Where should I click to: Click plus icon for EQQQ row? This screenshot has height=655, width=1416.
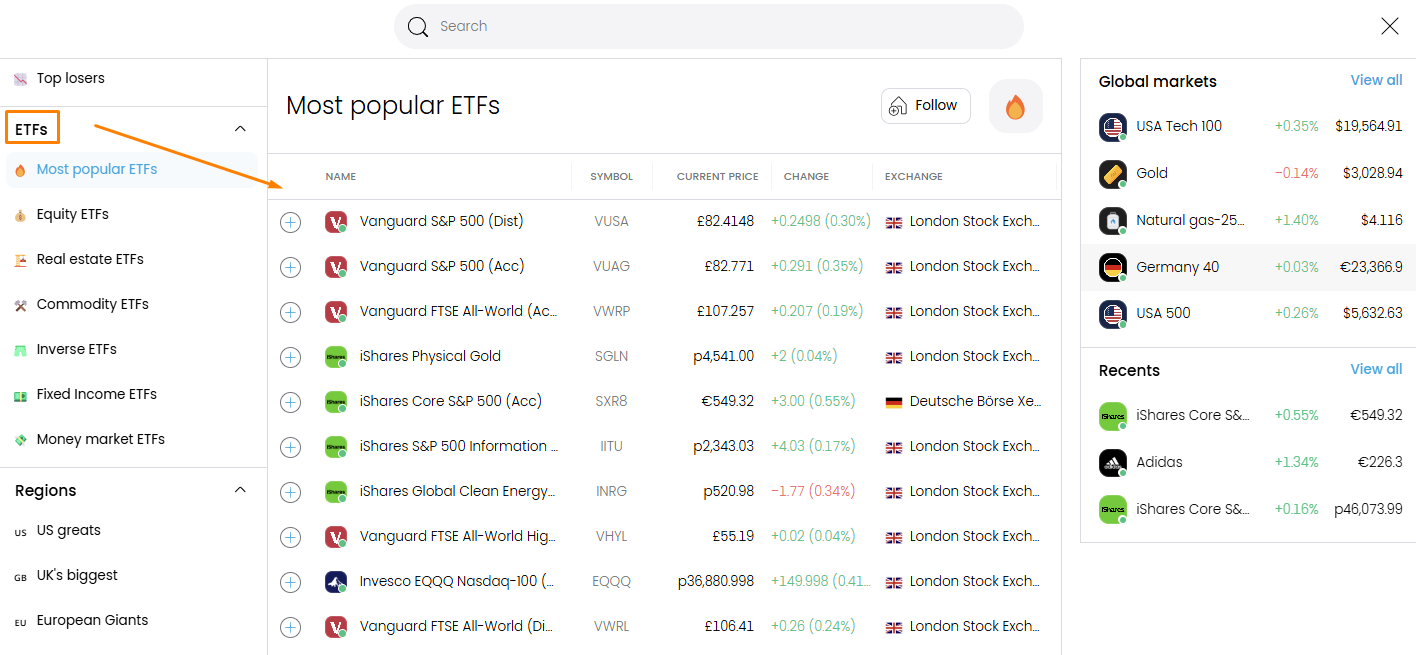[x=290, y=582]
